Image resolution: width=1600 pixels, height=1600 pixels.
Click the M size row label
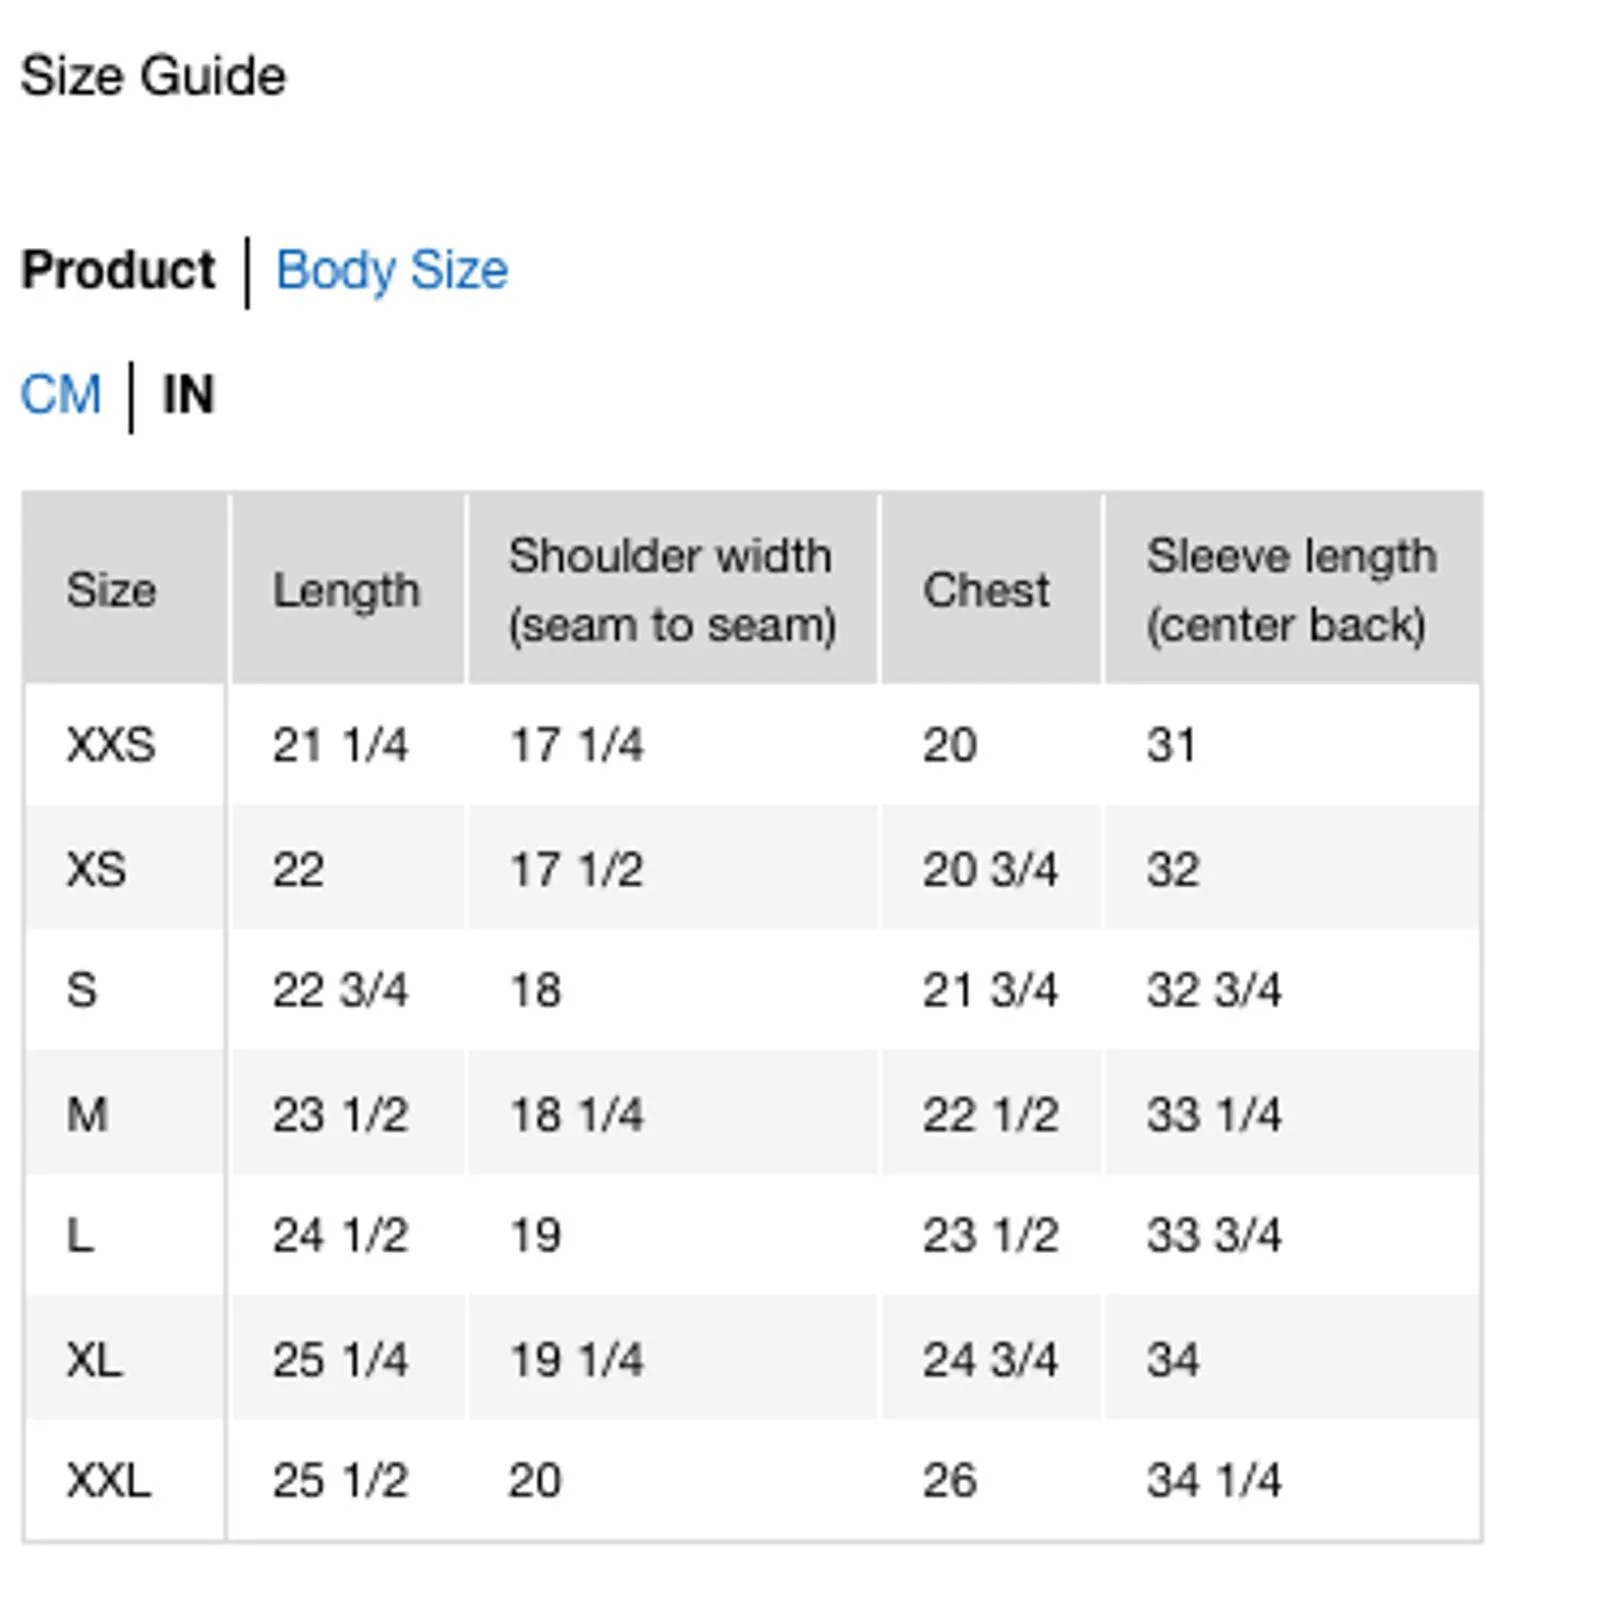[87, 1114]
